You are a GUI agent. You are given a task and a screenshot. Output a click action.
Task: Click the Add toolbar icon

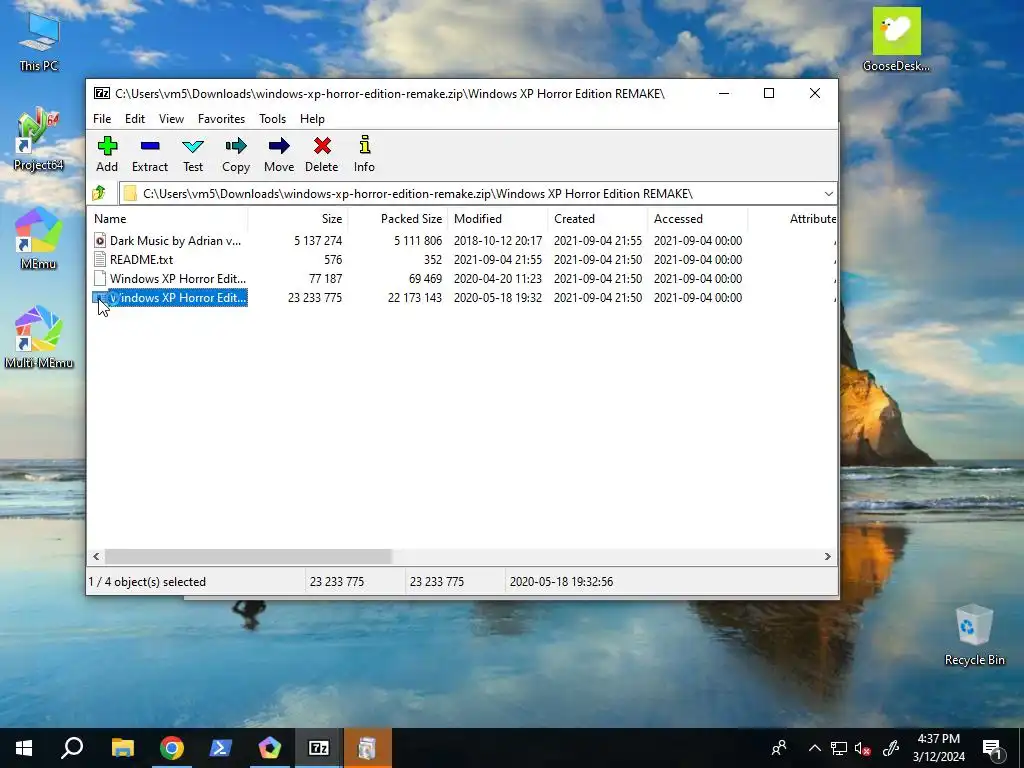tap(107, 154)
